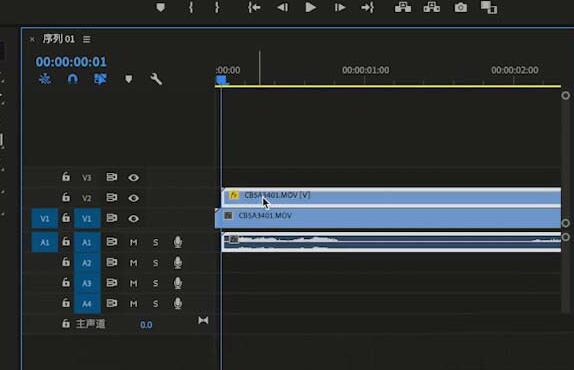The image size is (574, 370).
Task: Toggle A4 track targeting
Action: pos(87,304)
